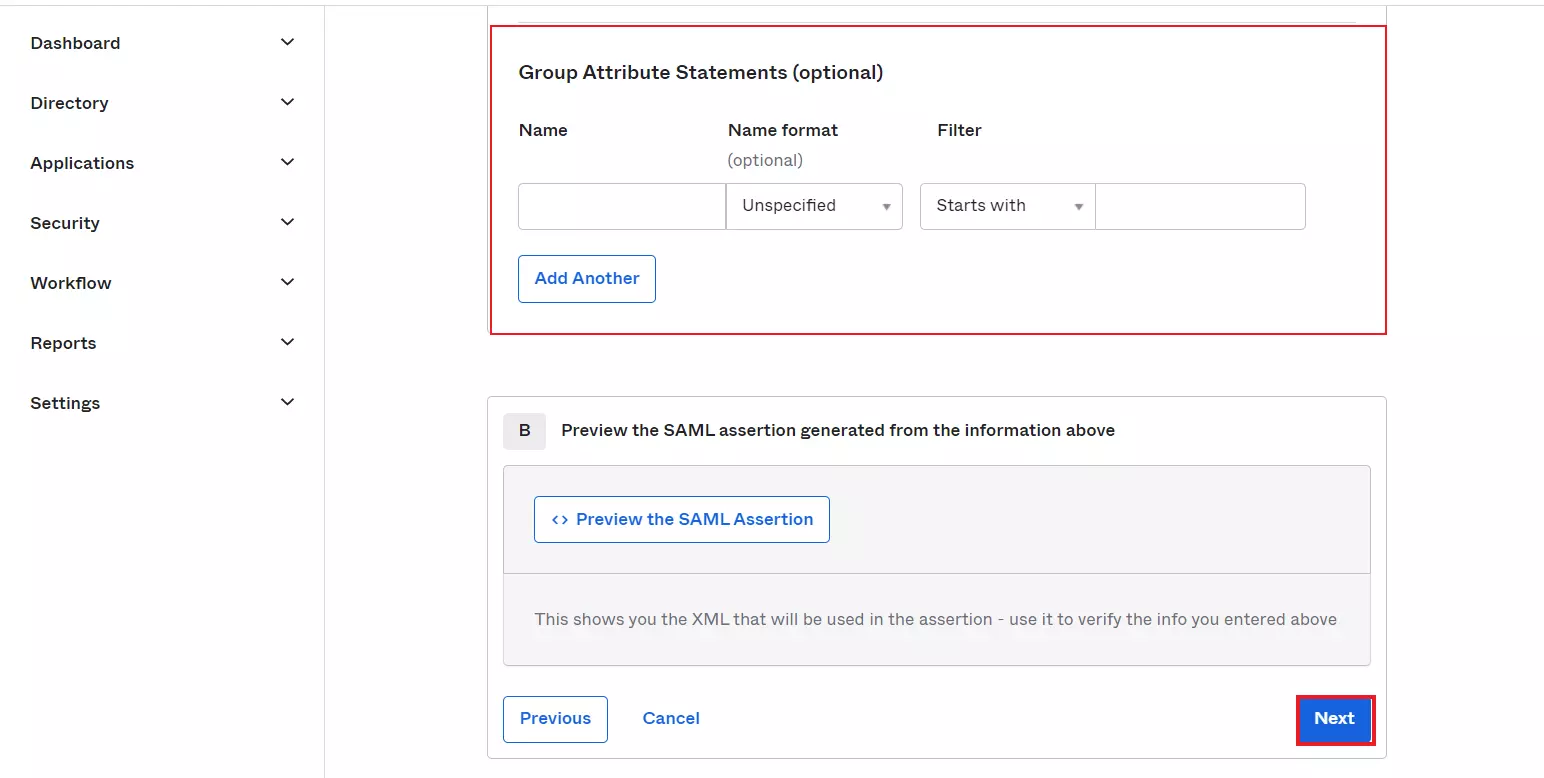Expand the Dashboard chevron in sidebar
The width and height of the screenshot is (1544, 778).
(x=288, y=42)
